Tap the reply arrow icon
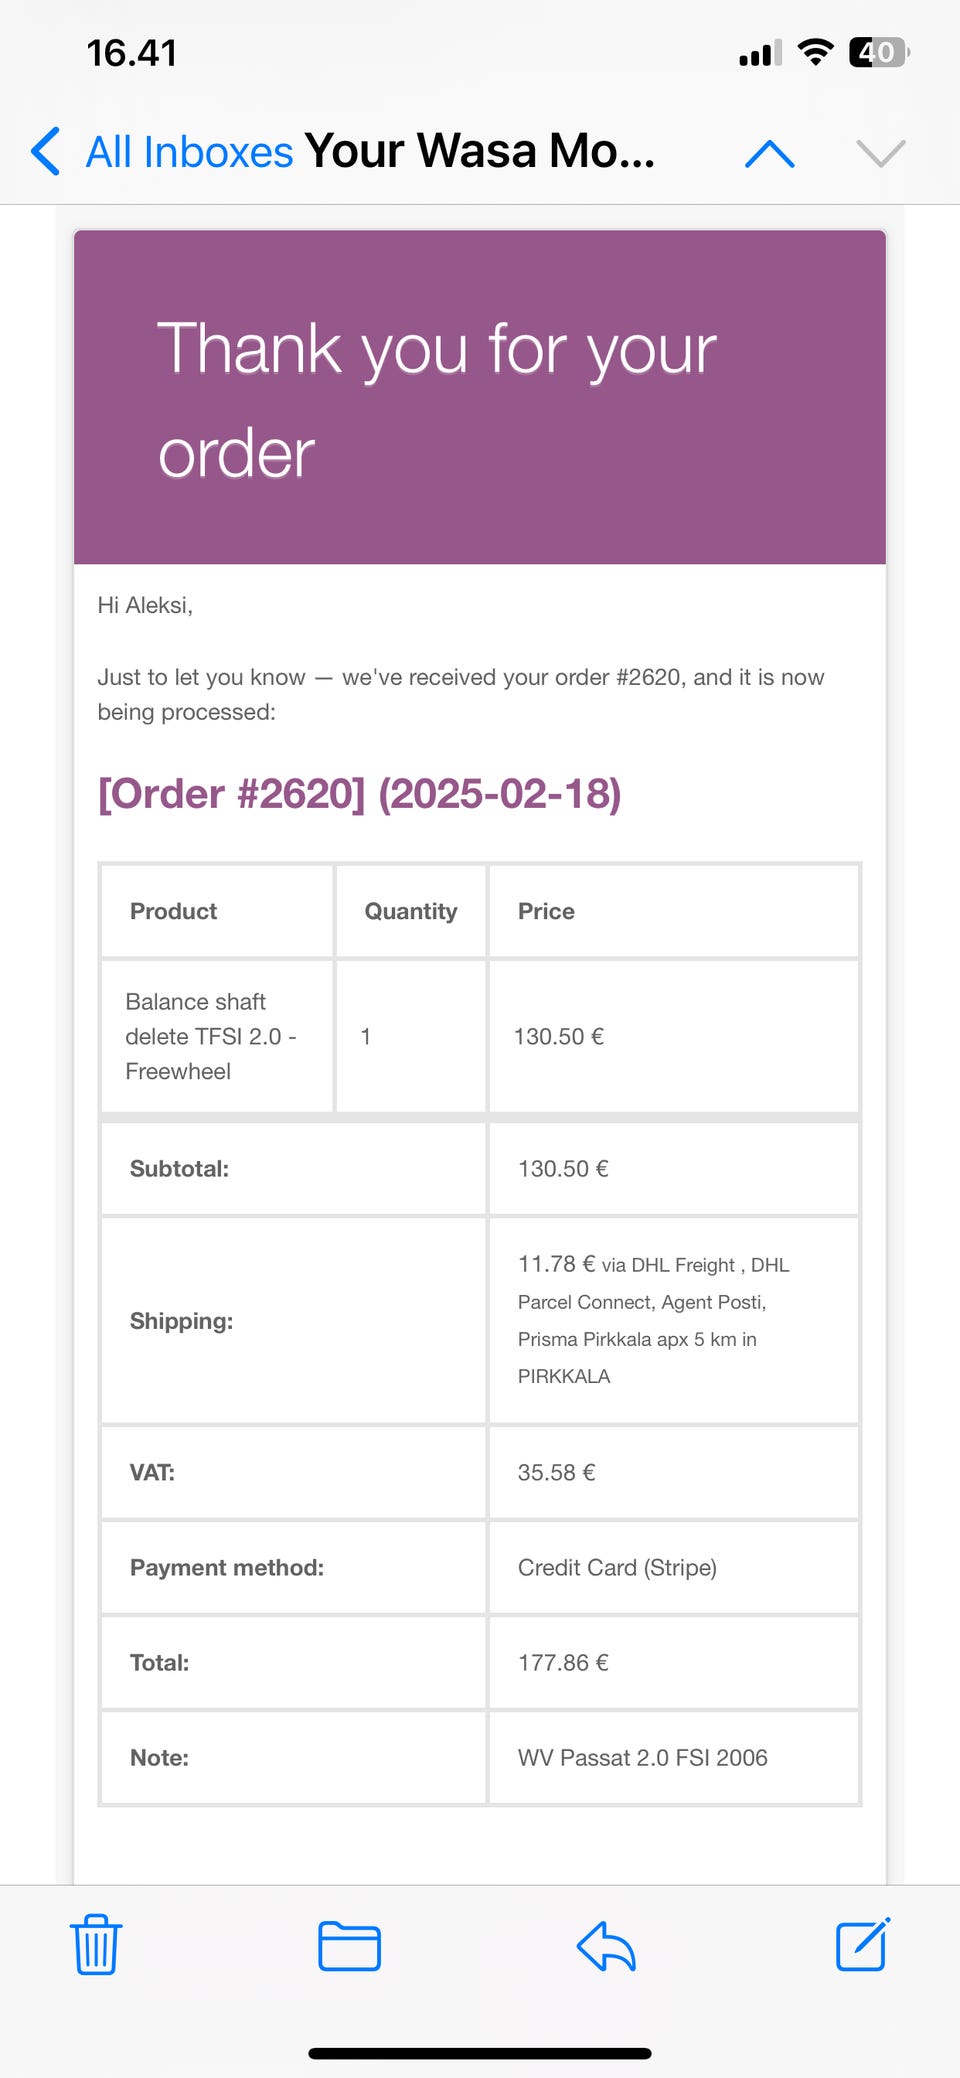Image resolution: width=960 pixels, height=2078 pixels. click(x=606, y=1946)
